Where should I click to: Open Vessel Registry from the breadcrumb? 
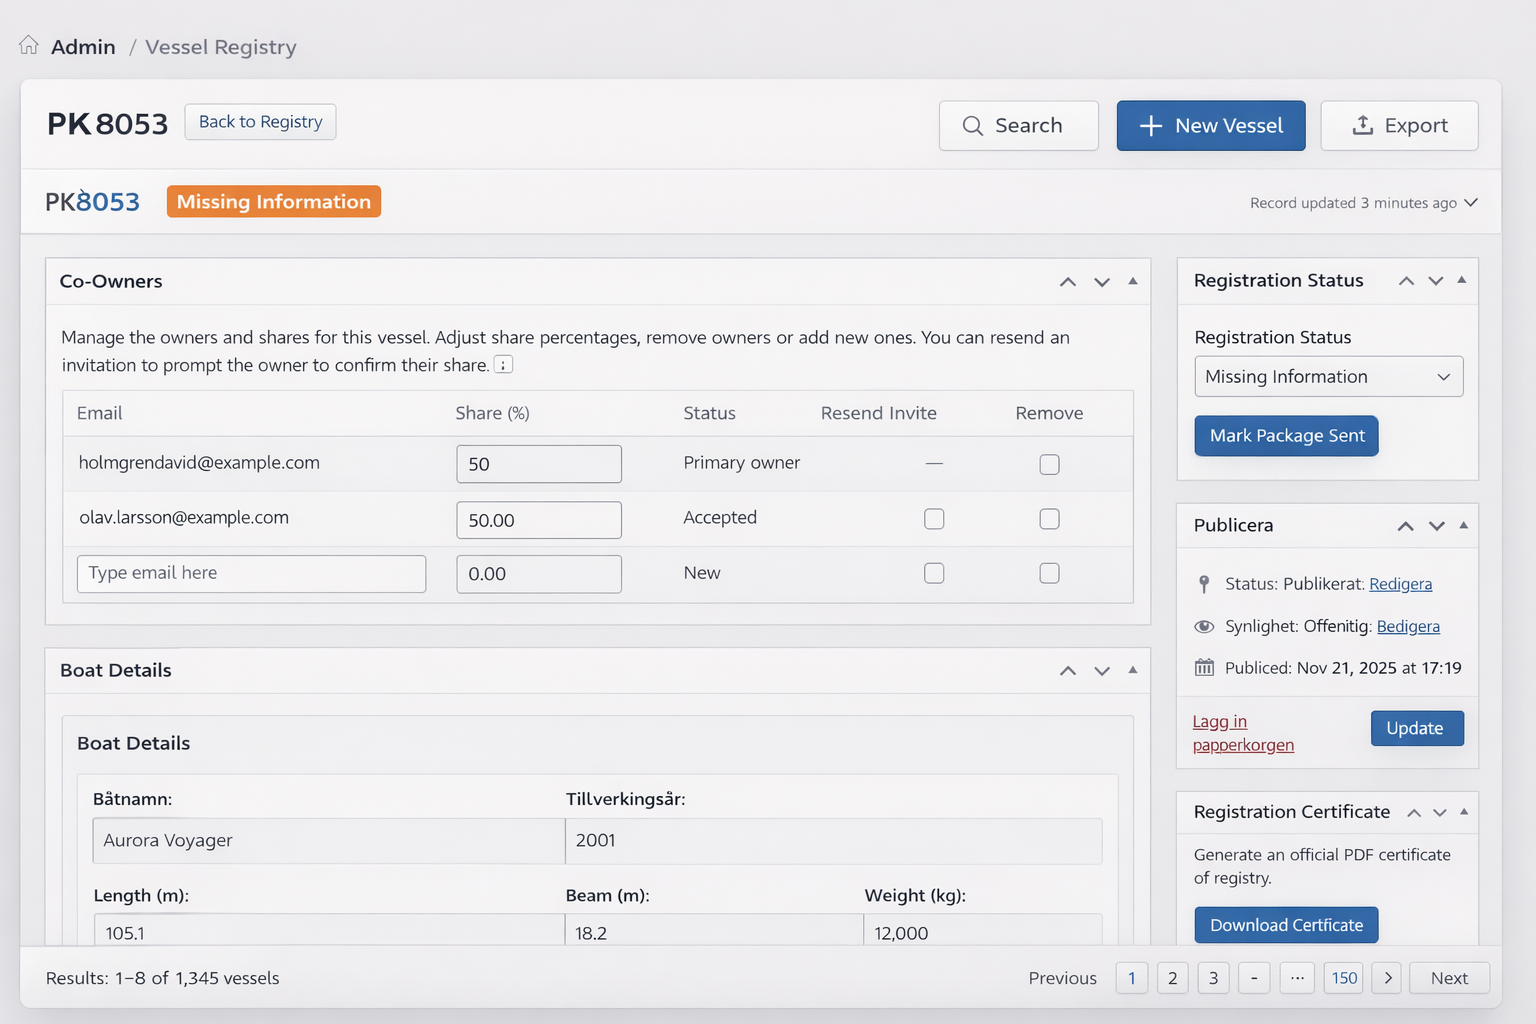[220, 47]
